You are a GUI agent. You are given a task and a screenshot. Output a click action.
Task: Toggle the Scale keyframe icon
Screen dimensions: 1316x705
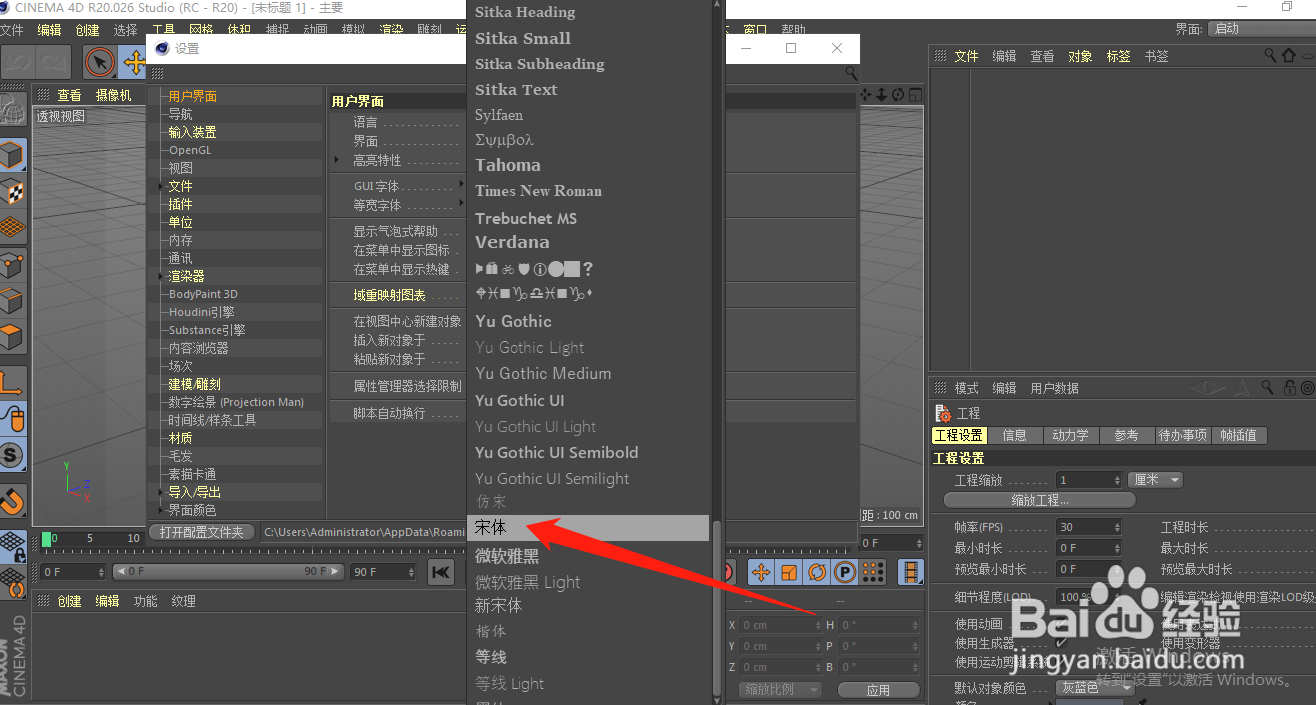[789, 572]
